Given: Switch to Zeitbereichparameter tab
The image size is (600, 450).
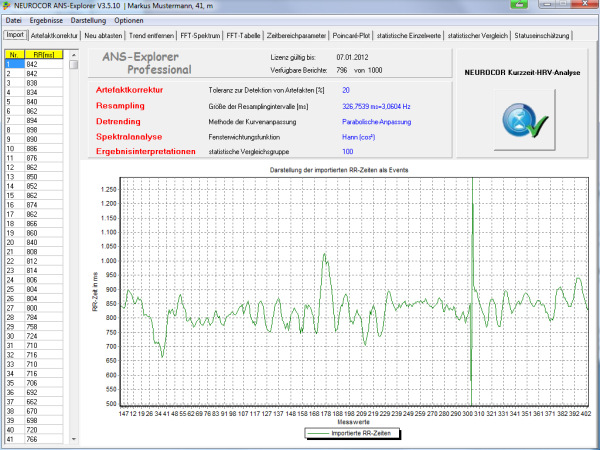Looking at the screenshot, I should [296, 36].
